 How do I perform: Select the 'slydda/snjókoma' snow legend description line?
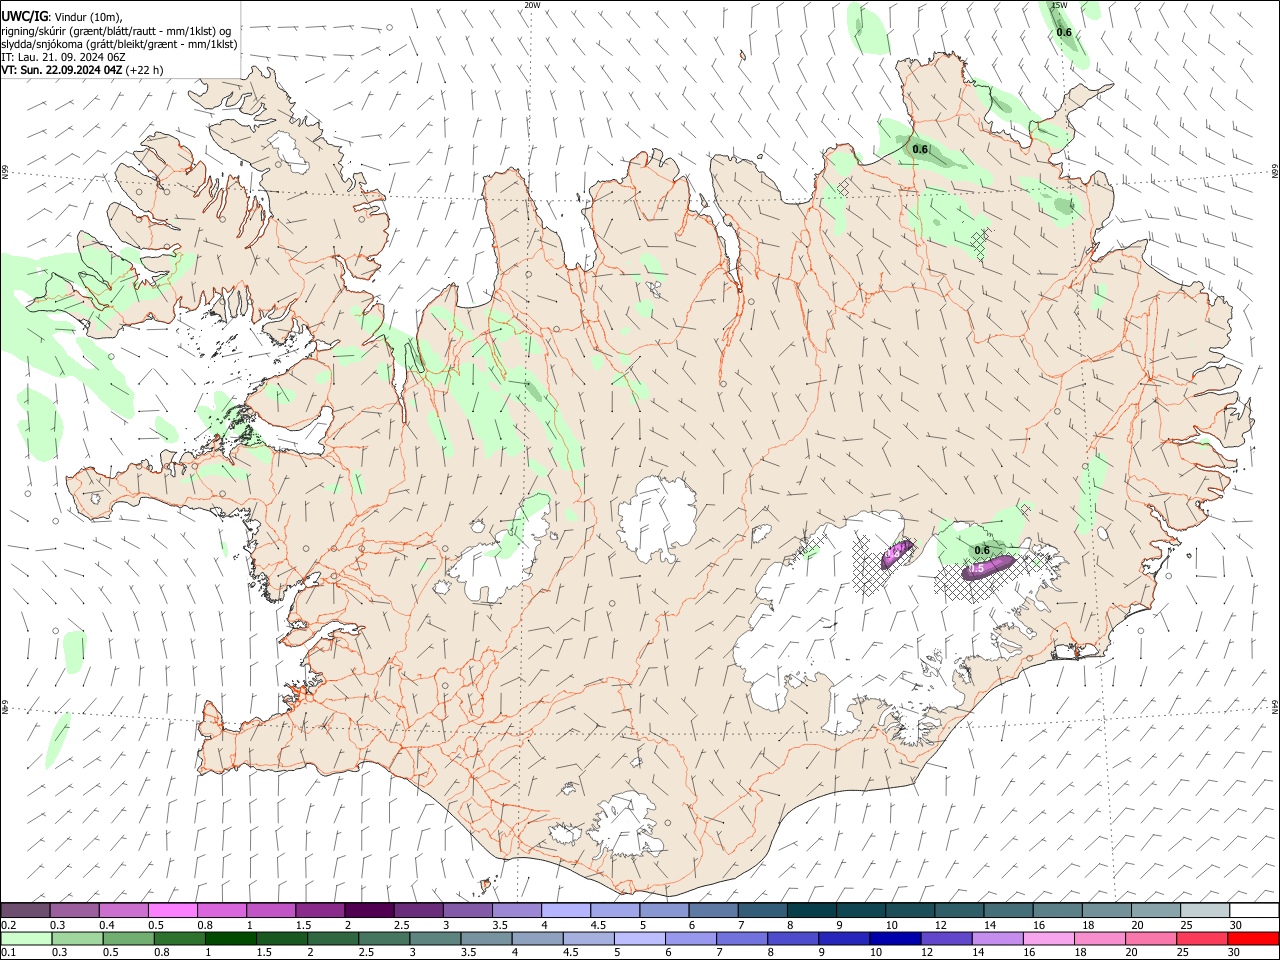coord(119,44)
